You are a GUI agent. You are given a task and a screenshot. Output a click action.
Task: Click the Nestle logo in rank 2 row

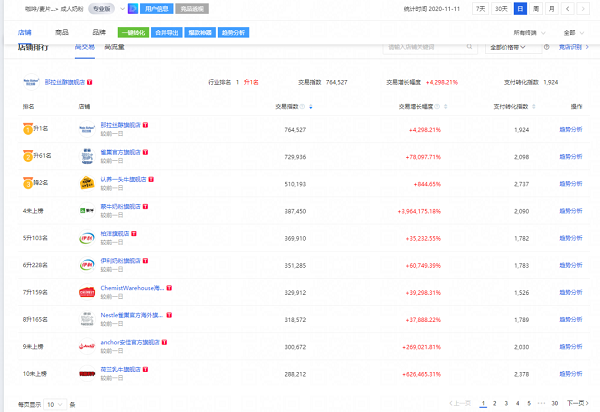point(87,156)
